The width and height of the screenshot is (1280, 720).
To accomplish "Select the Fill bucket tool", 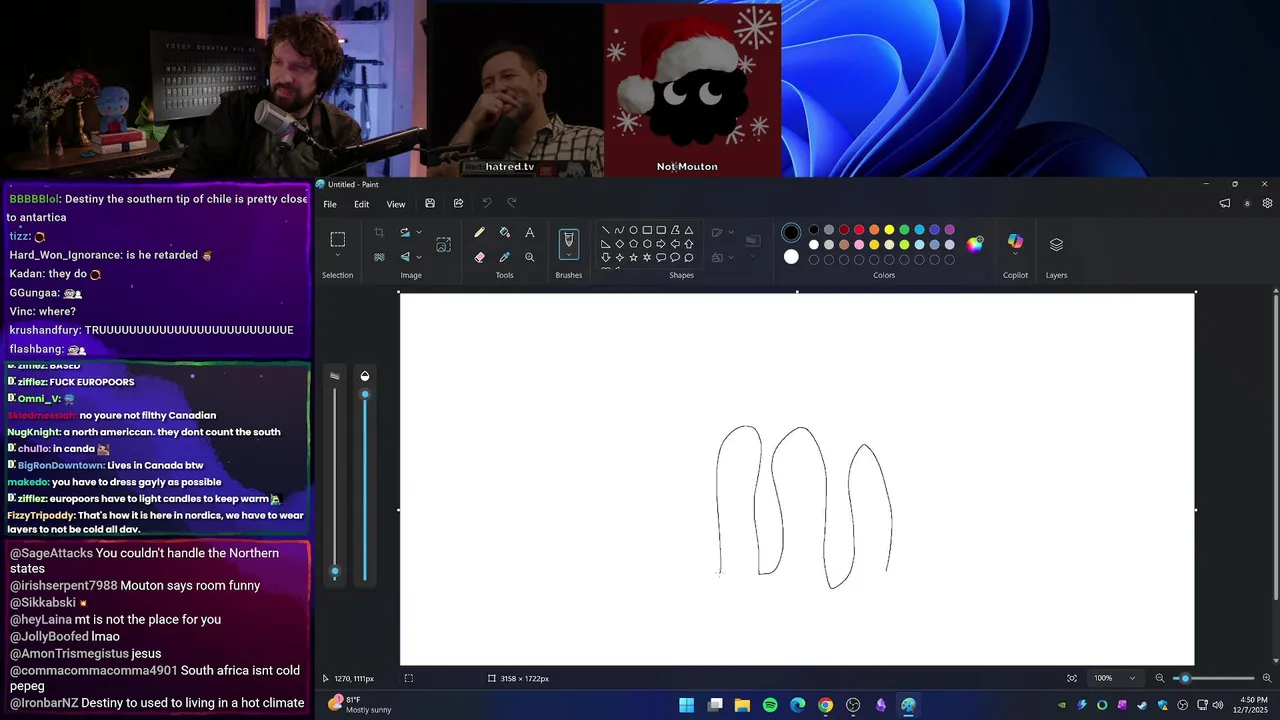I will pyautogui.click(x=504, y=233).
